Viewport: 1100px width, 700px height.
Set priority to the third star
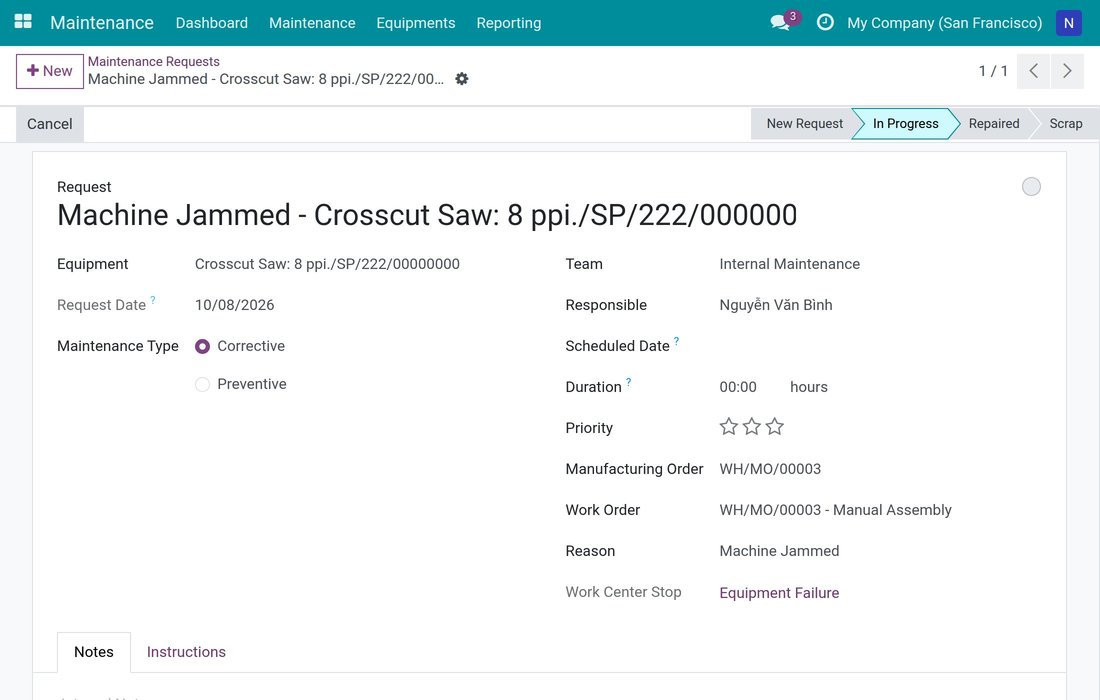click(x=774, y=426)
